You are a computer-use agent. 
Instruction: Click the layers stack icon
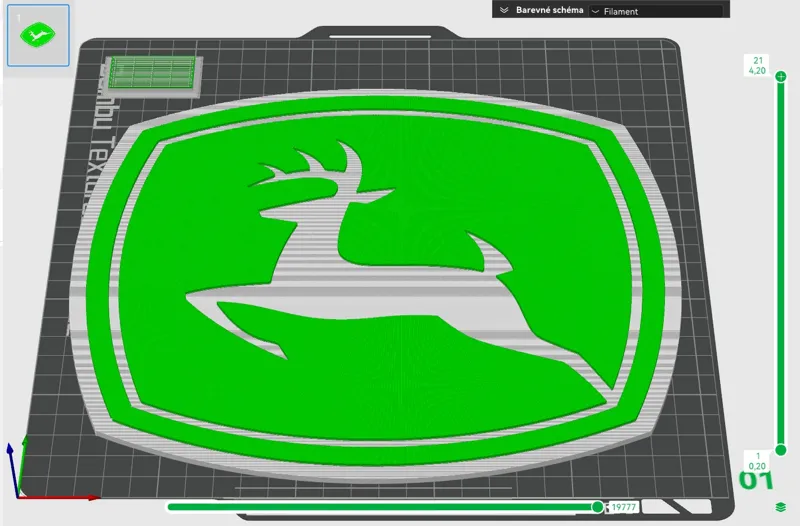tap(780, 507)
